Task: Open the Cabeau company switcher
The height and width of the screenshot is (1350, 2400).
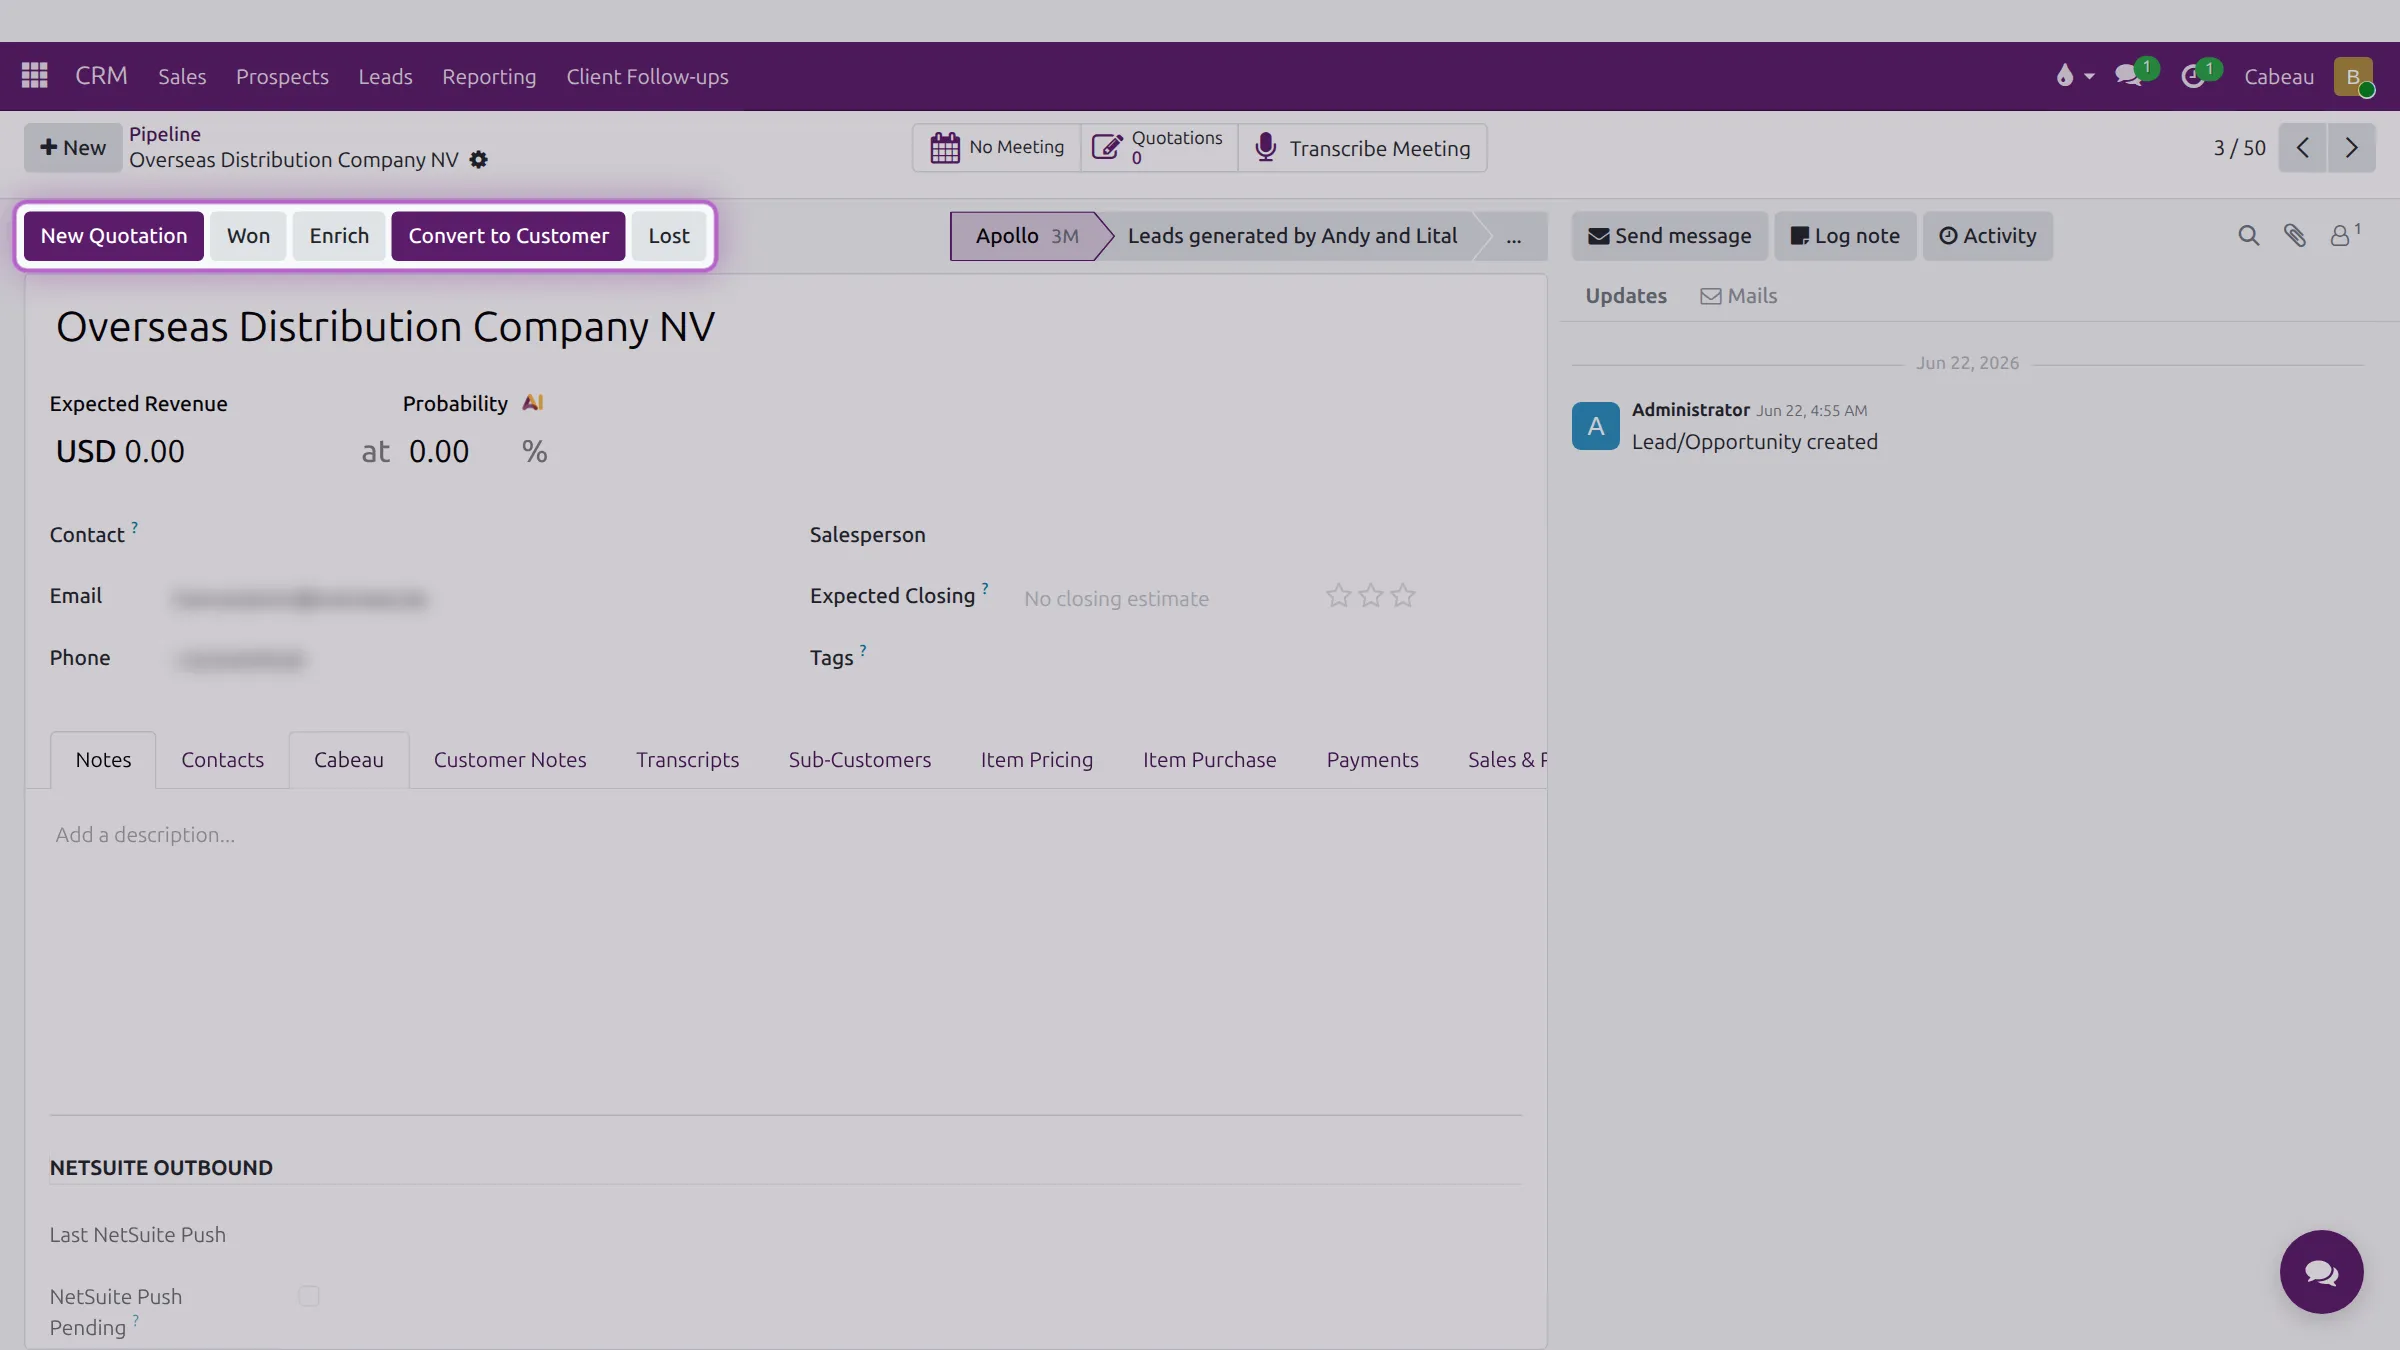Action: tap(2279, 77)
